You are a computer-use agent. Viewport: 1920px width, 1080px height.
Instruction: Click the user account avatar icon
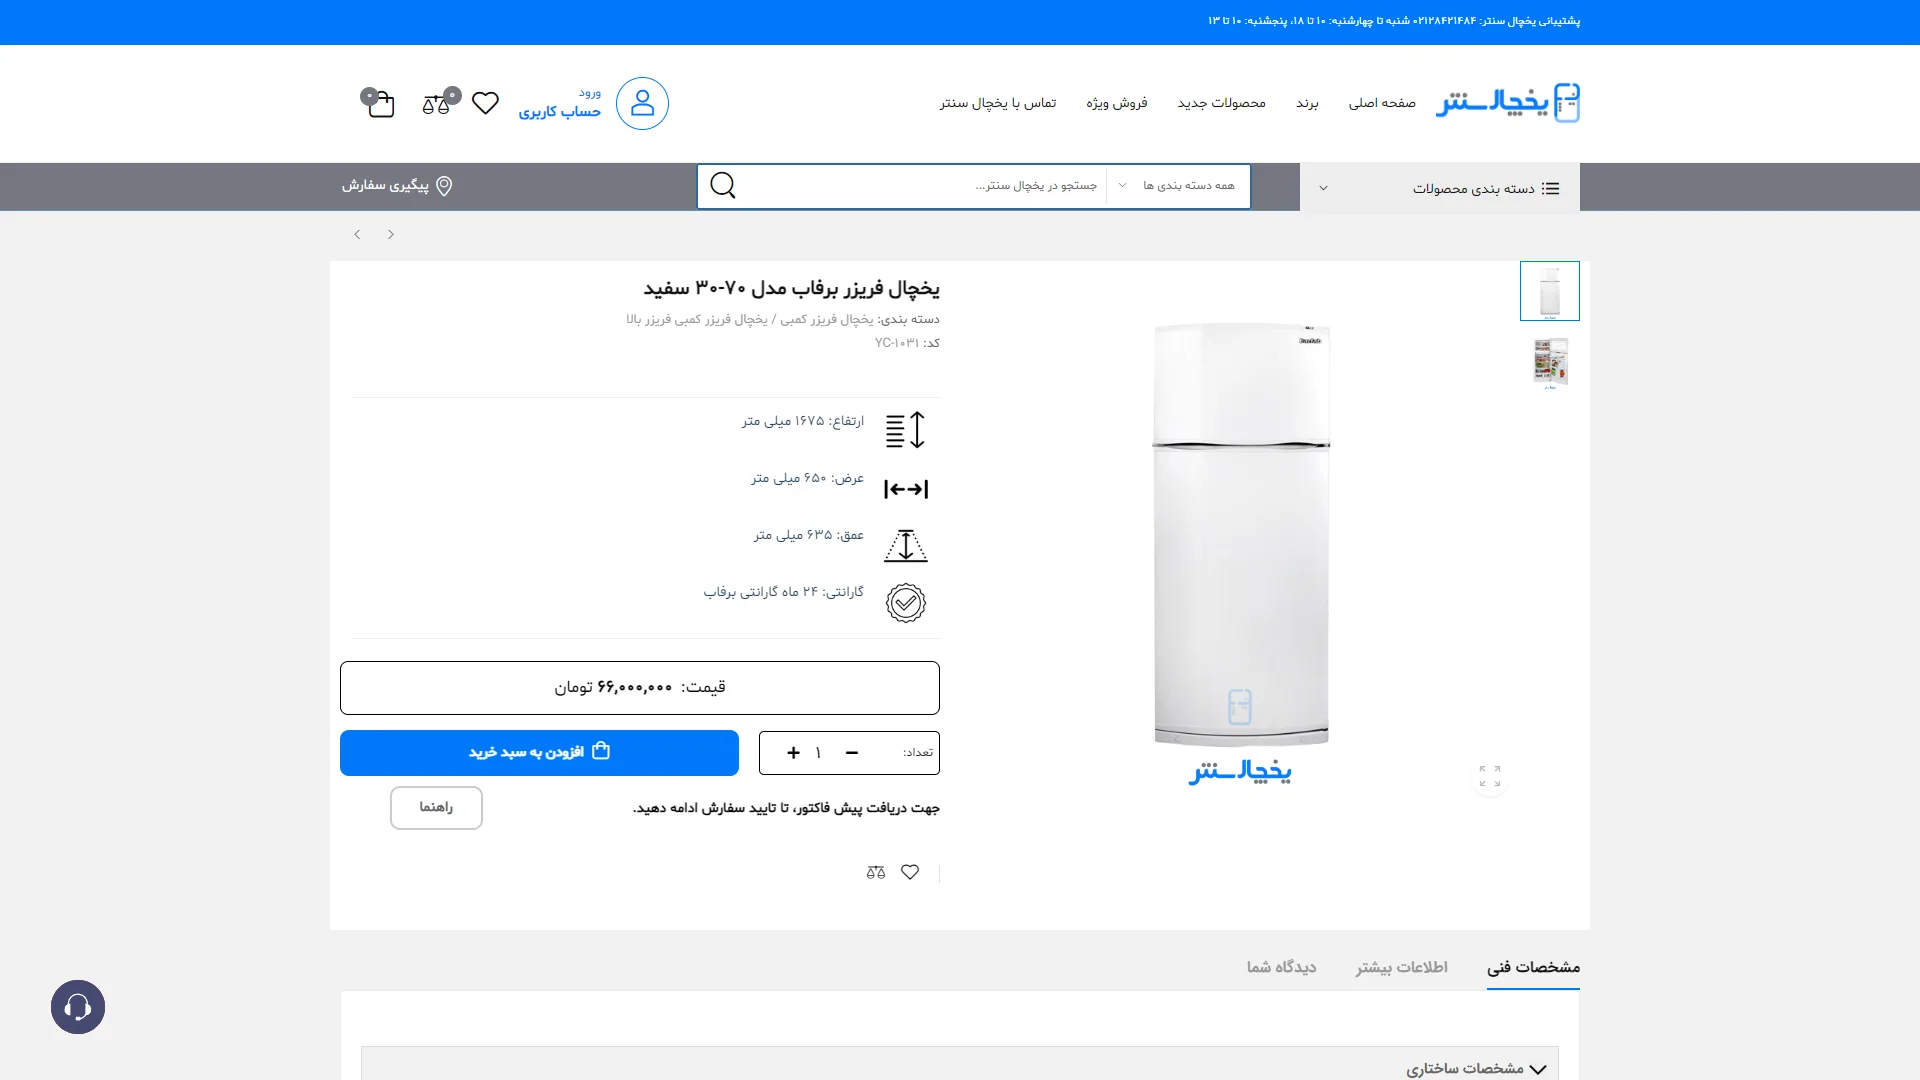click(x=642, y=103)
